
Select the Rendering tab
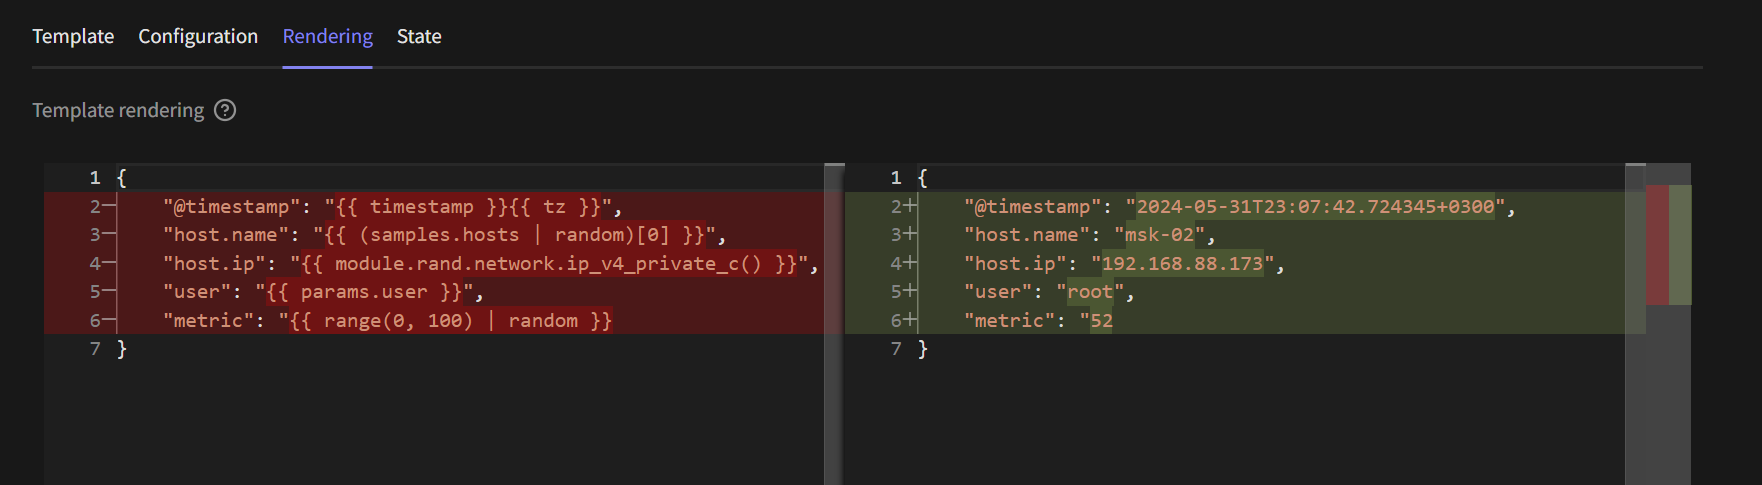[327, 37]
